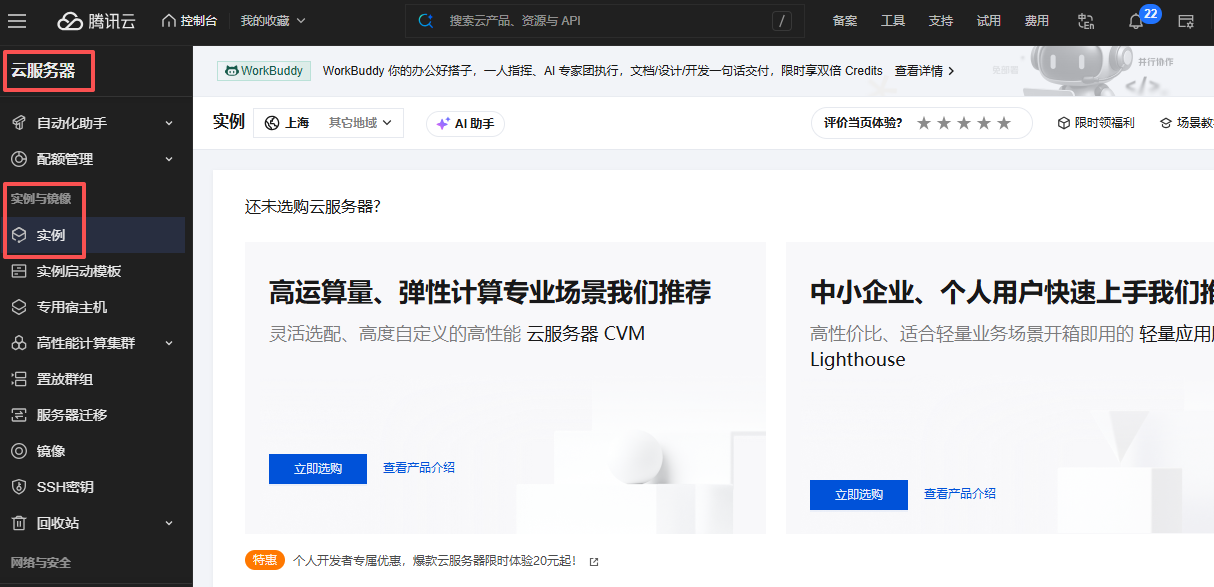Expand the 自动化助手 sidebar chevron
Image resolution: width=1214 pixels, height=587 pixels.
[169, 123]
